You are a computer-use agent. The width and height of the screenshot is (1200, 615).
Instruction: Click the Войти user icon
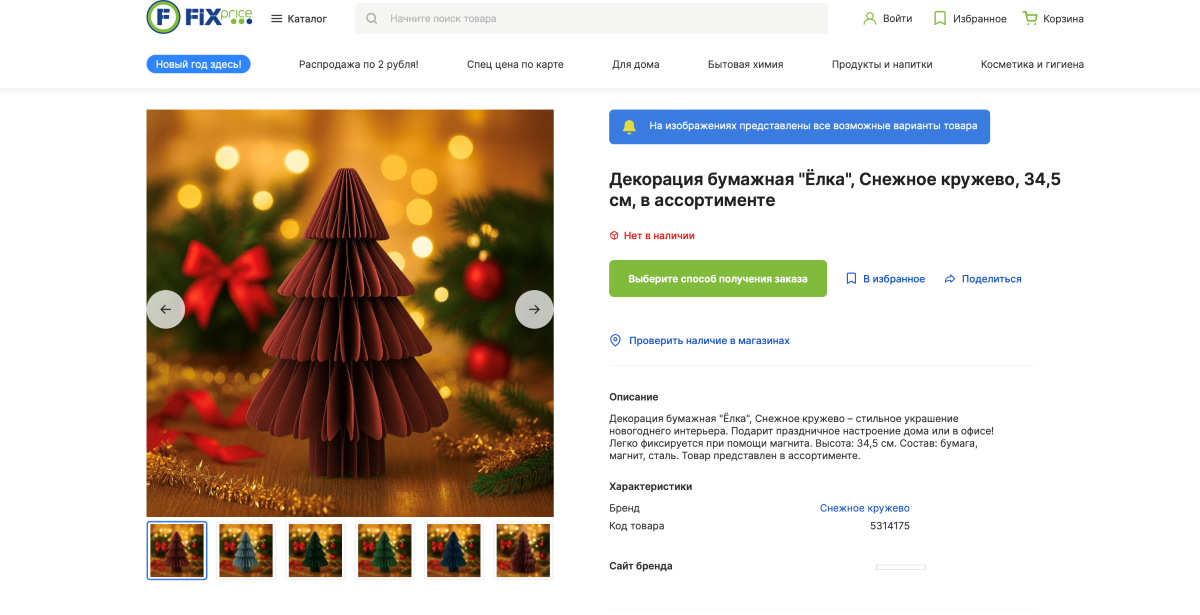point(870,19)
